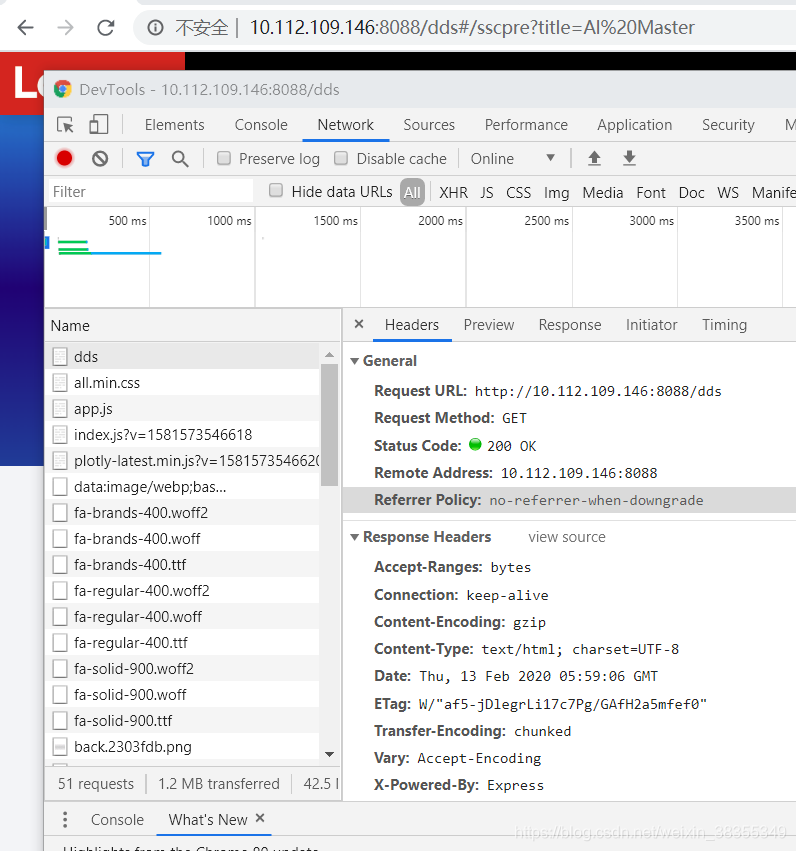Clear the network log icon
796x851 pixels.
[x=100, y=158]
